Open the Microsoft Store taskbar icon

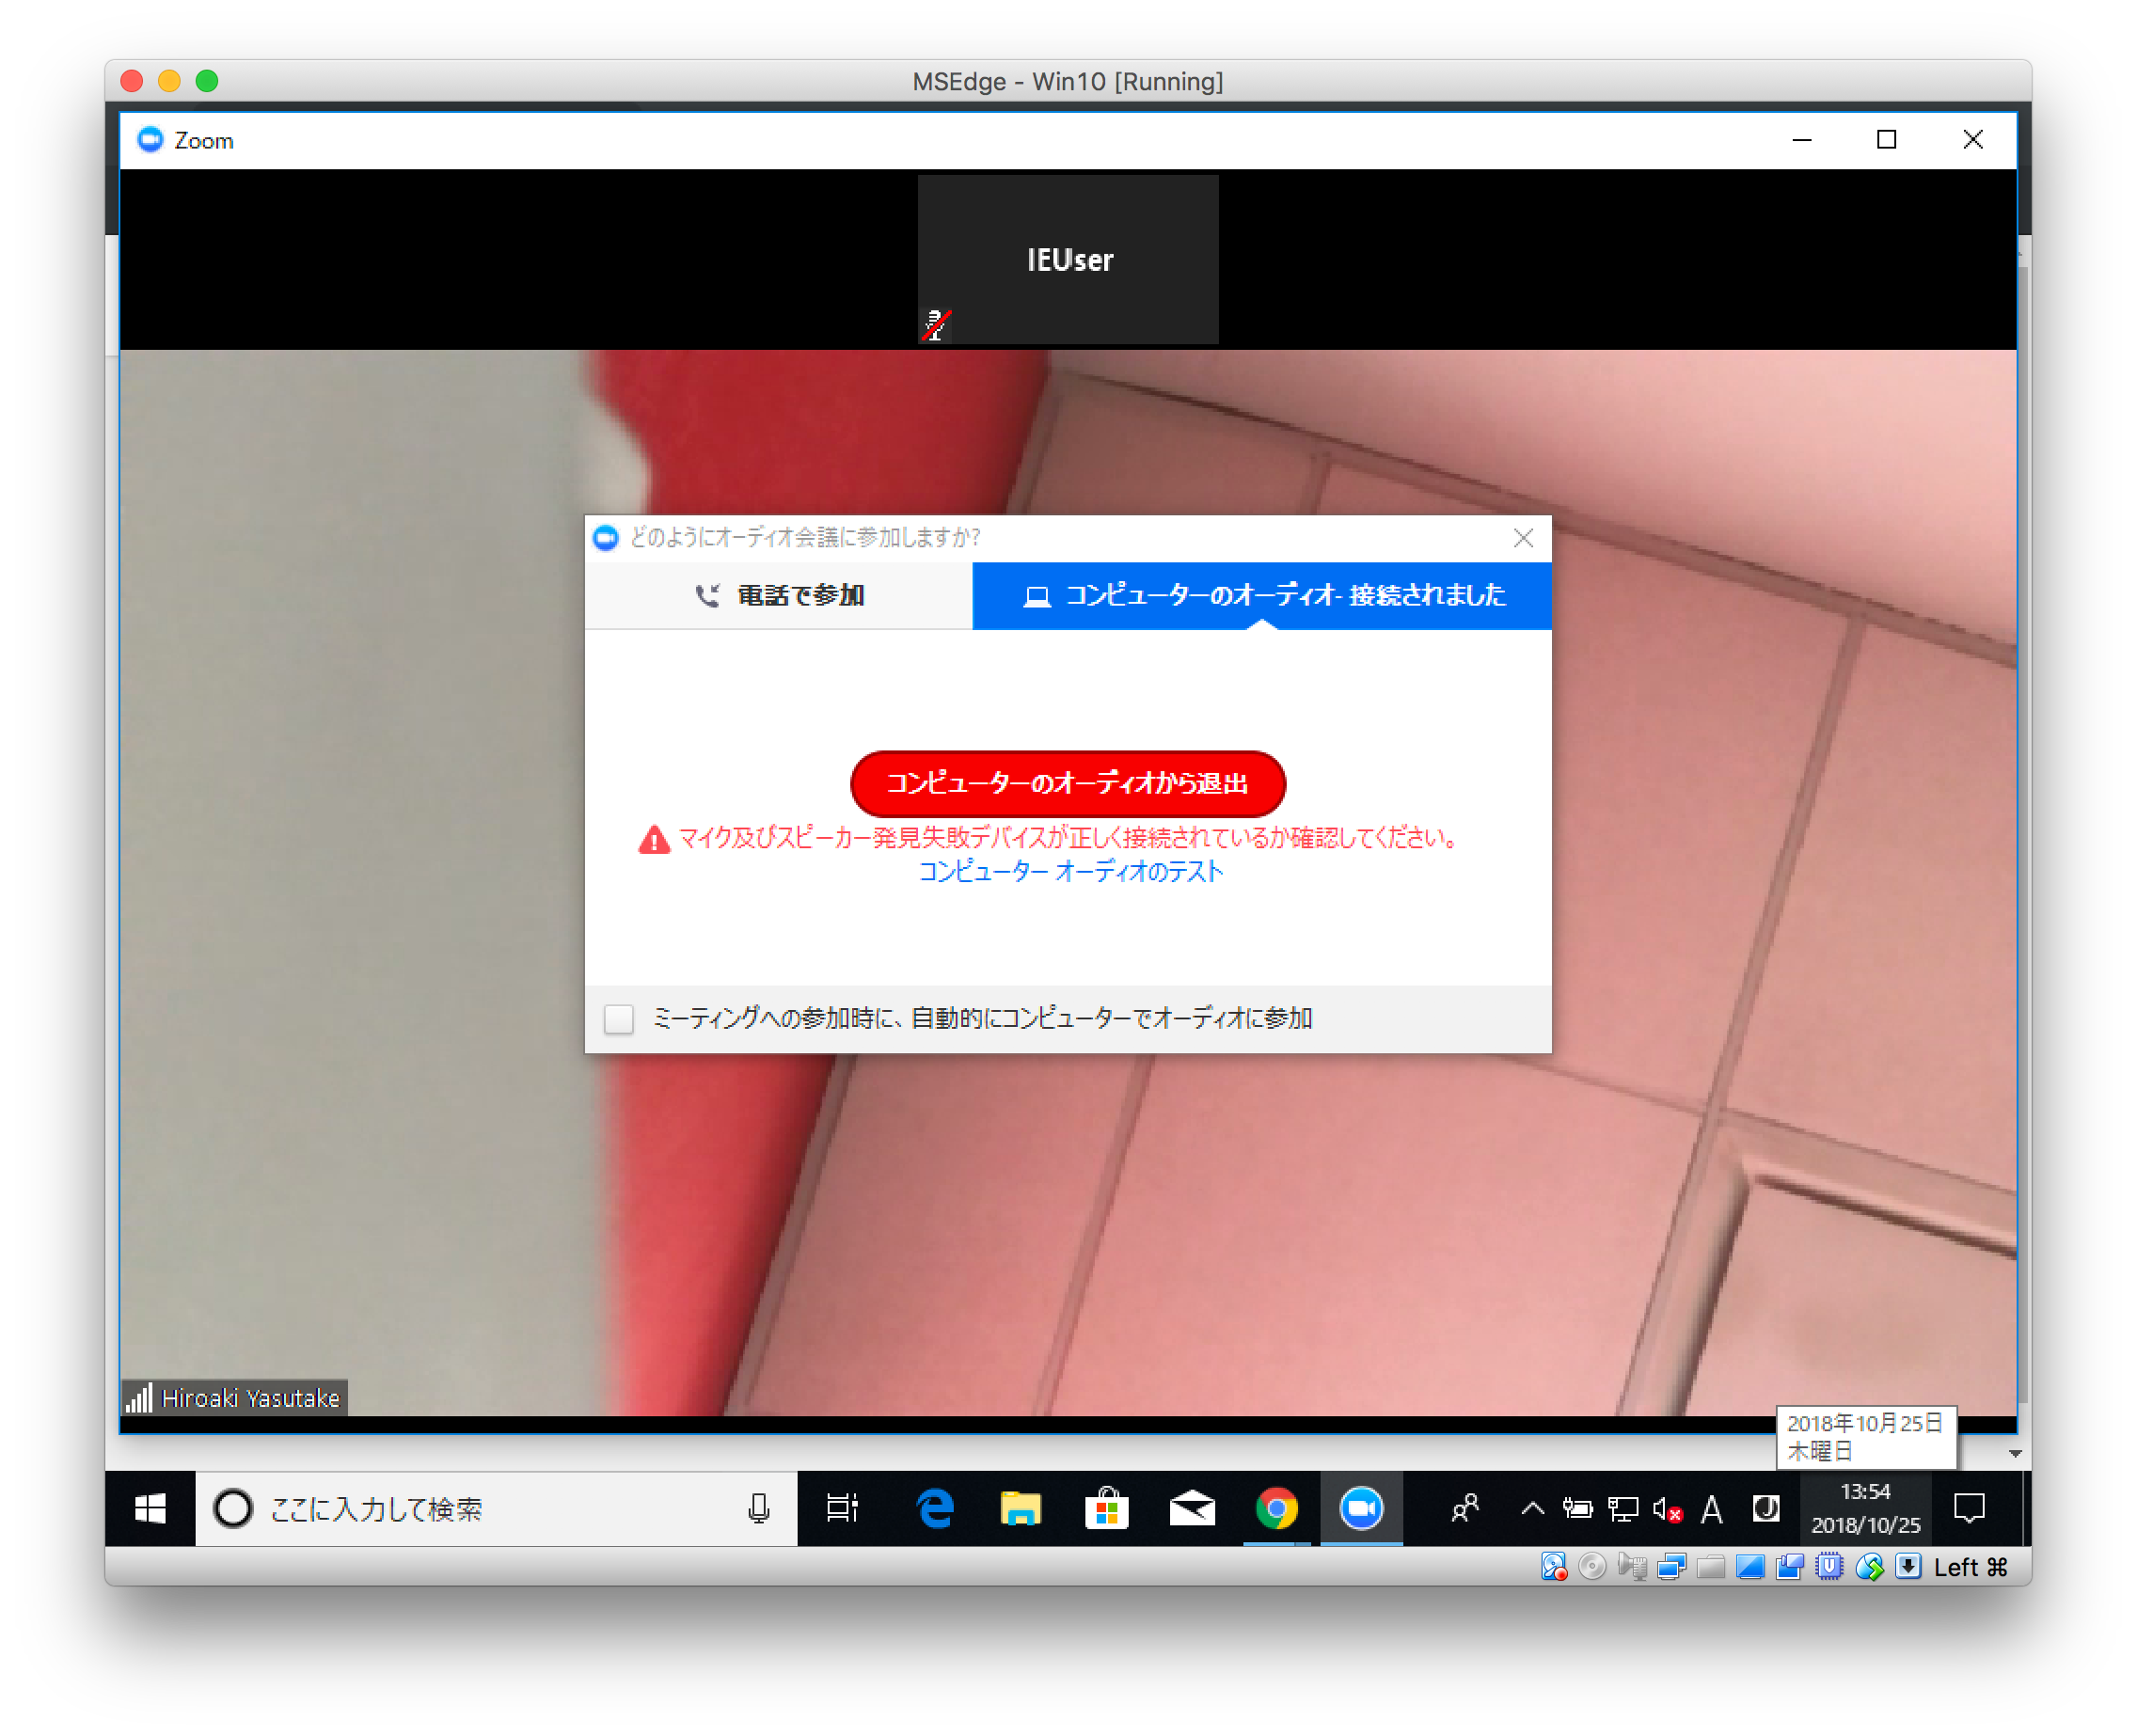point(1106,1508)
